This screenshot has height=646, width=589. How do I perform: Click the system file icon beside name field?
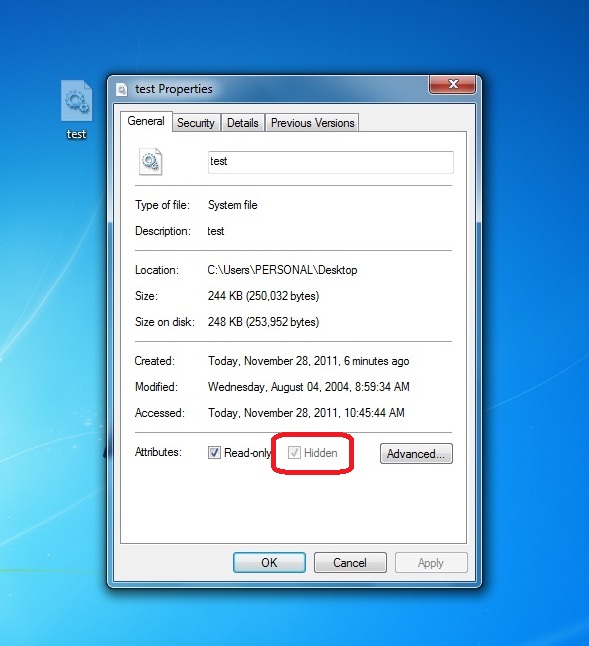coord(150,162)
